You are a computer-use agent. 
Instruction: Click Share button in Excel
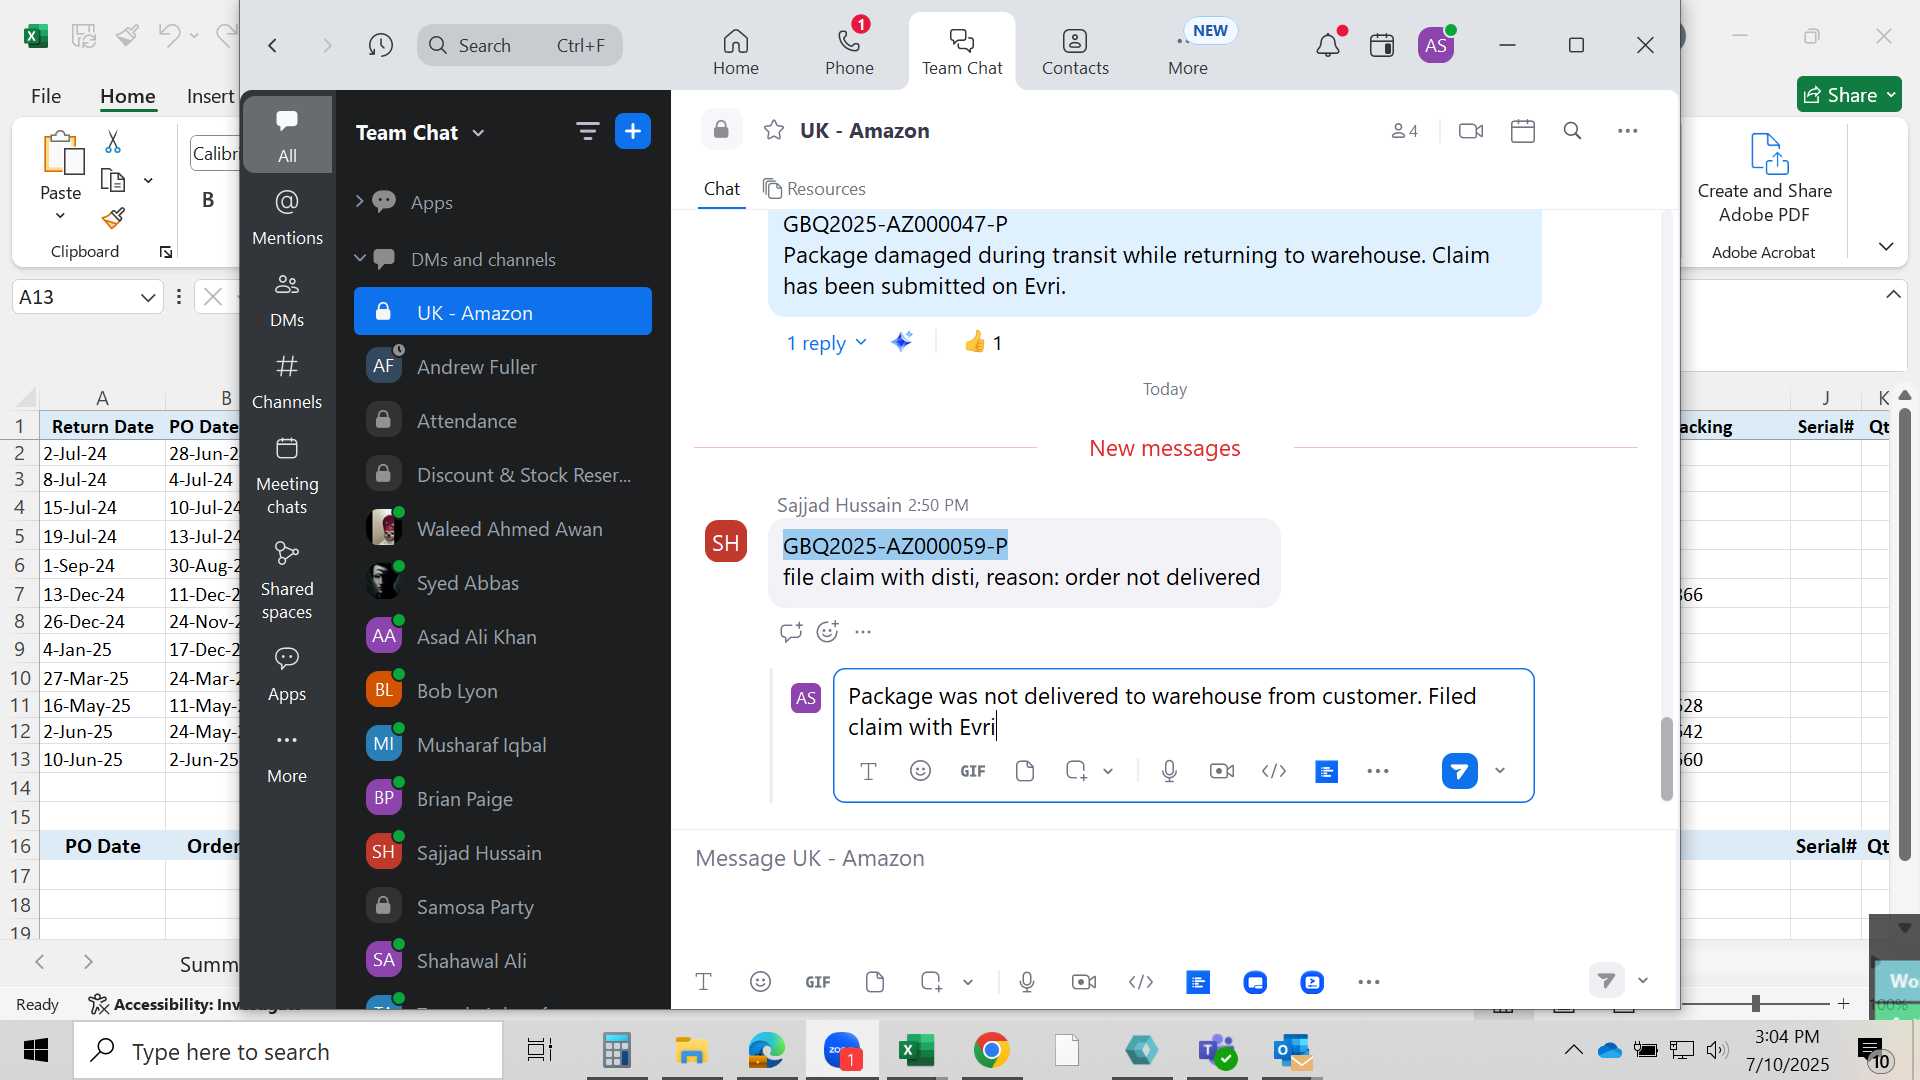1849,95
